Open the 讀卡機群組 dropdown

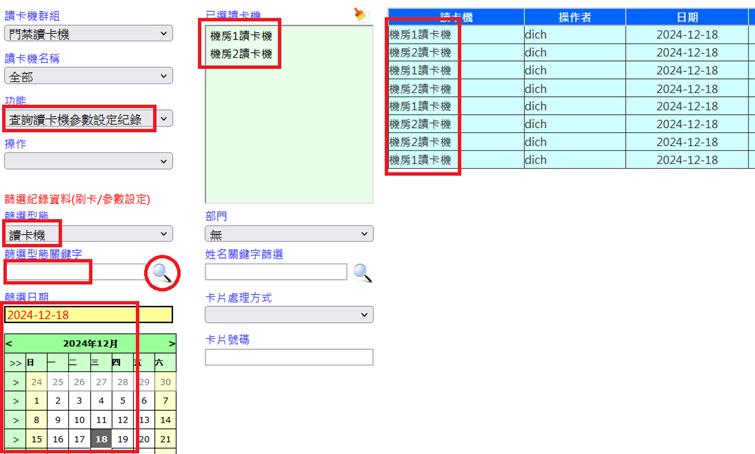(88, 34)
